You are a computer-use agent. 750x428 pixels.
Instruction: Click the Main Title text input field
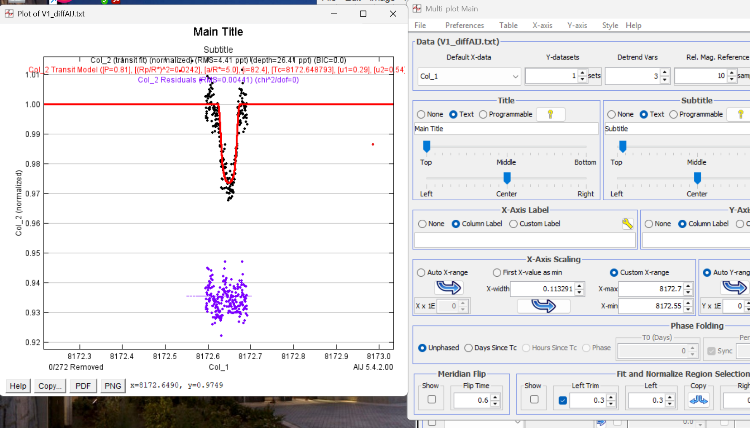[505, 129]
